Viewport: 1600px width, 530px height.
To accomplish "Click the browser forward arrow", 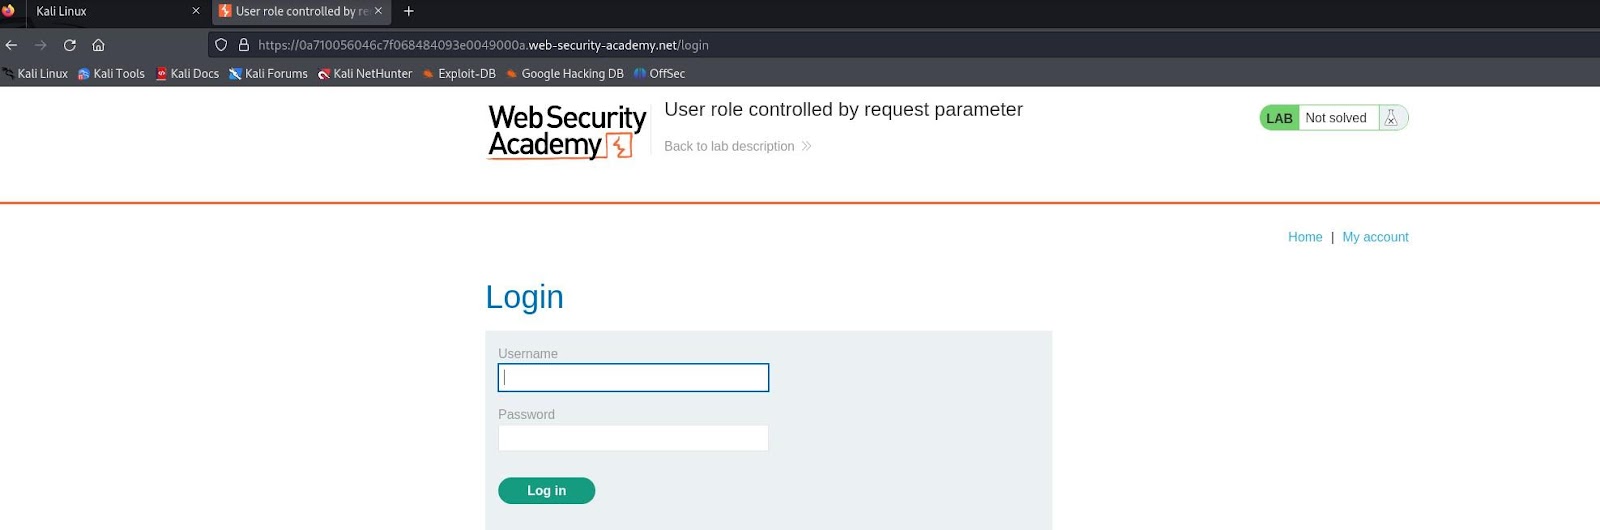I will [x=41, y=45].
